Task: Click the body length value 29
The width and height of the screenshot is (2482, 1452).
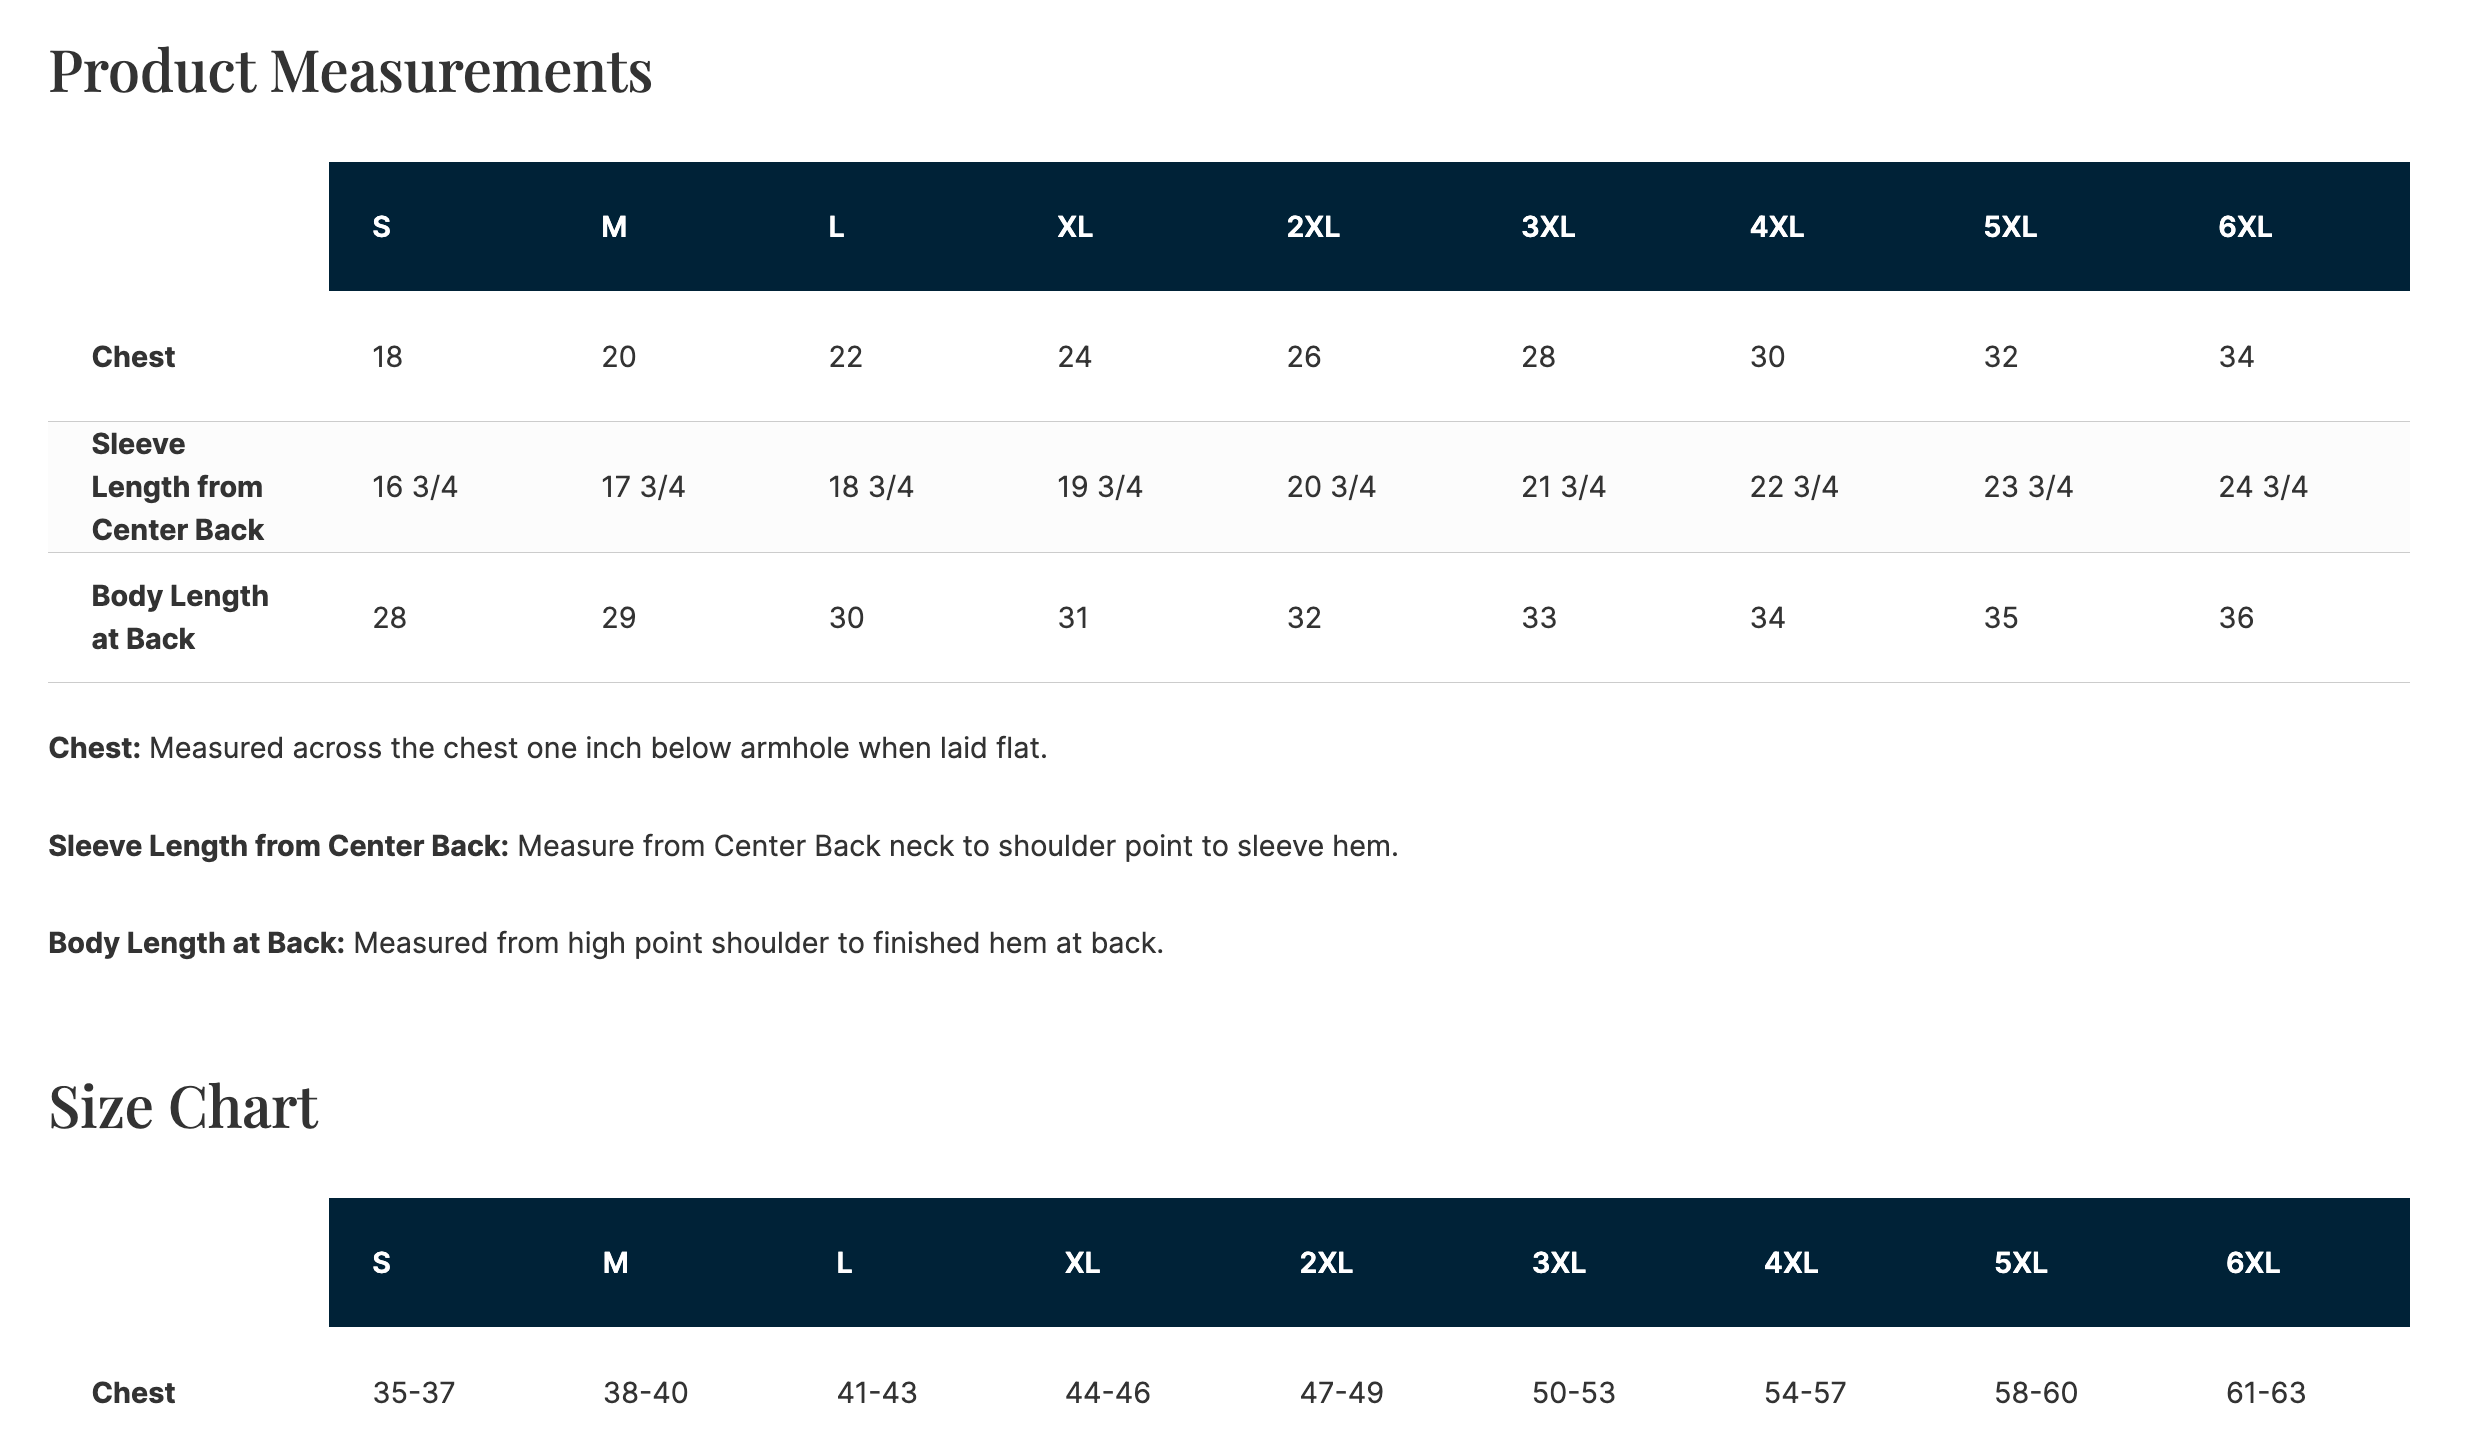Action: point(619,618)
